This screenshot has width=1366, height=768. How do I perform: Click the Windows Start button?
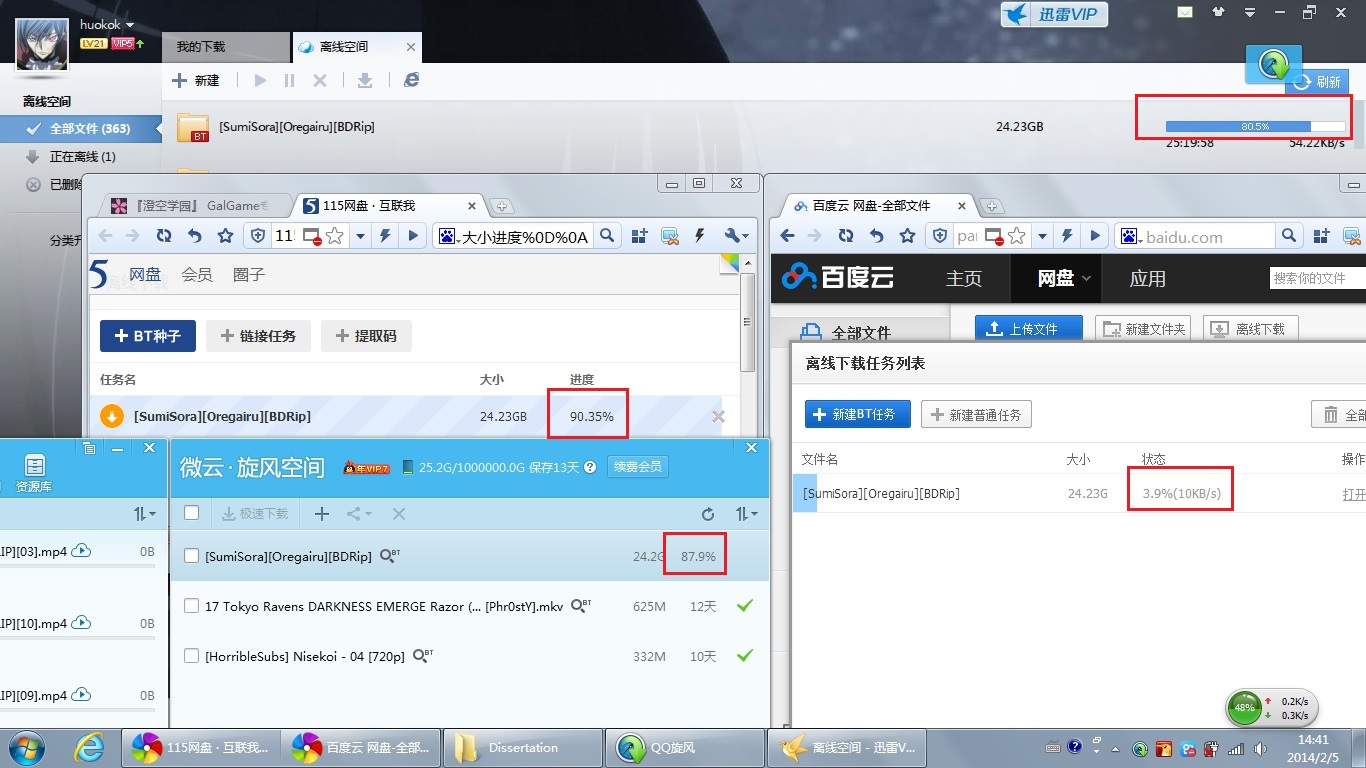click(26, 747)
